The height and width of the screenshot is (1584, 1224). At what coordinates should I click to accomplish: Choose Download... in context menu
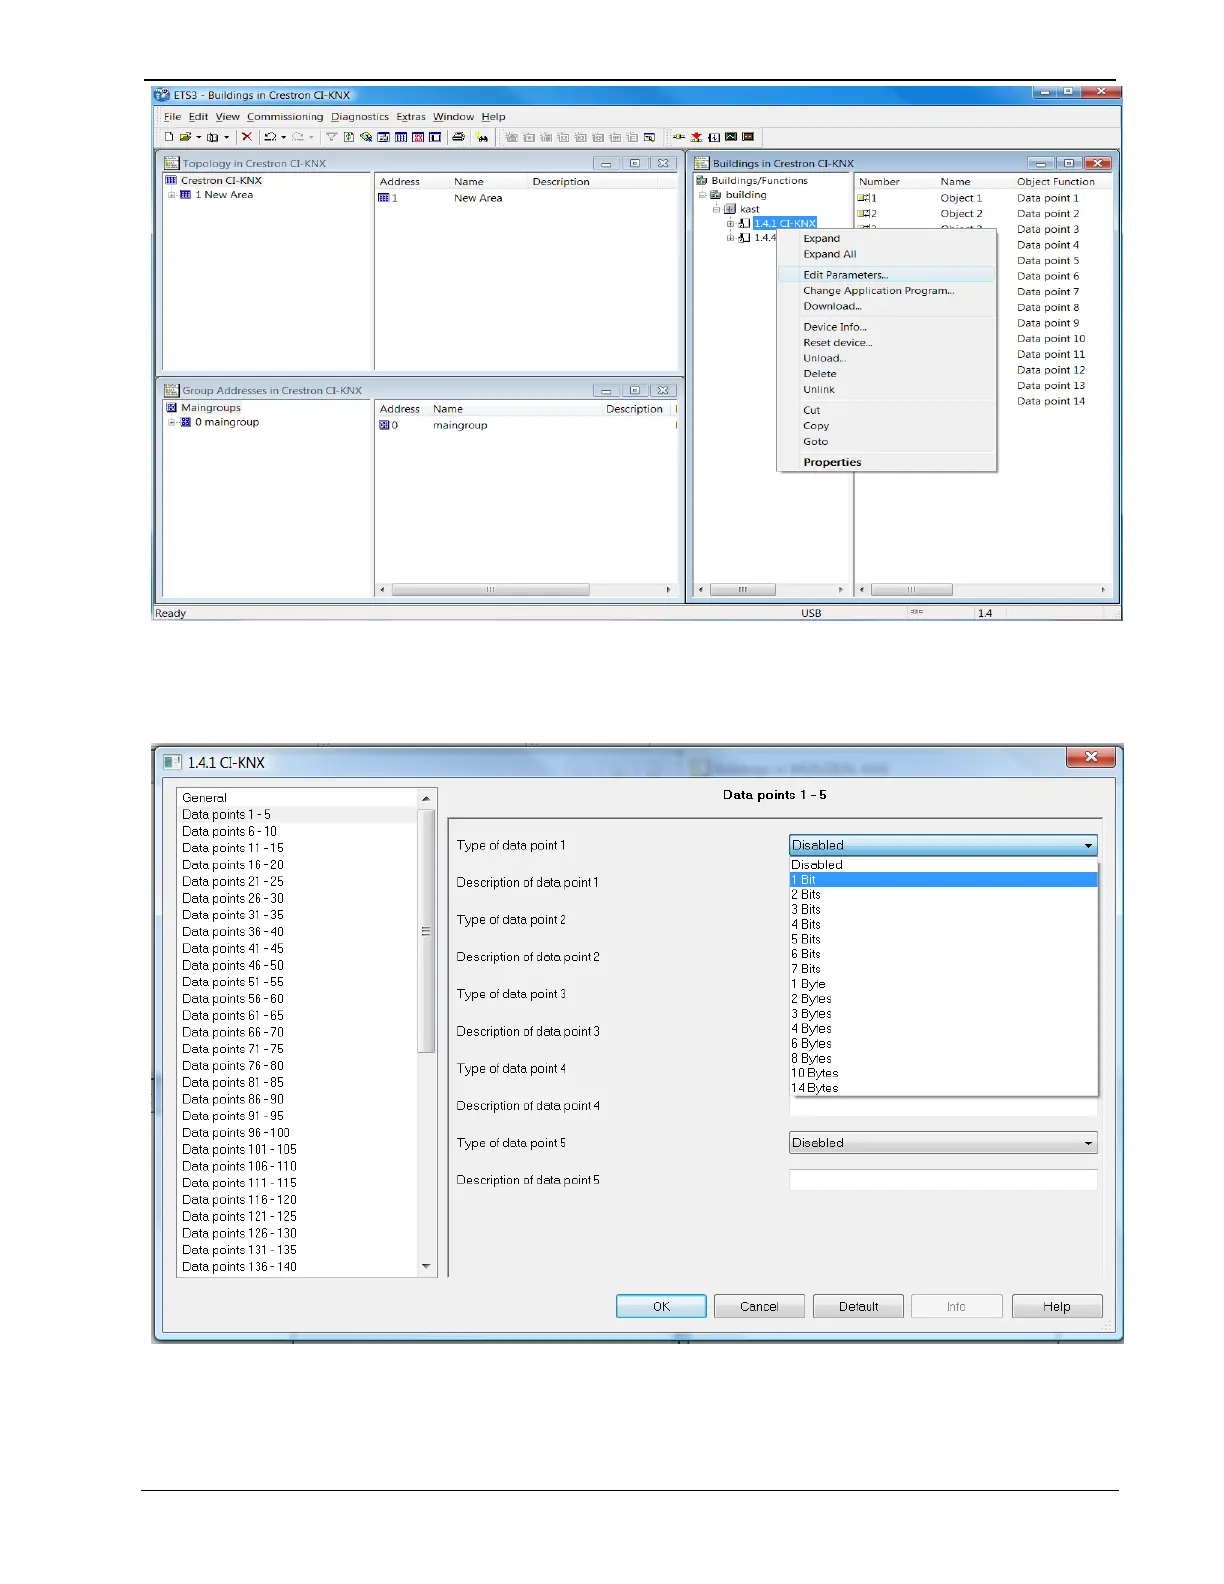[886, 307]
